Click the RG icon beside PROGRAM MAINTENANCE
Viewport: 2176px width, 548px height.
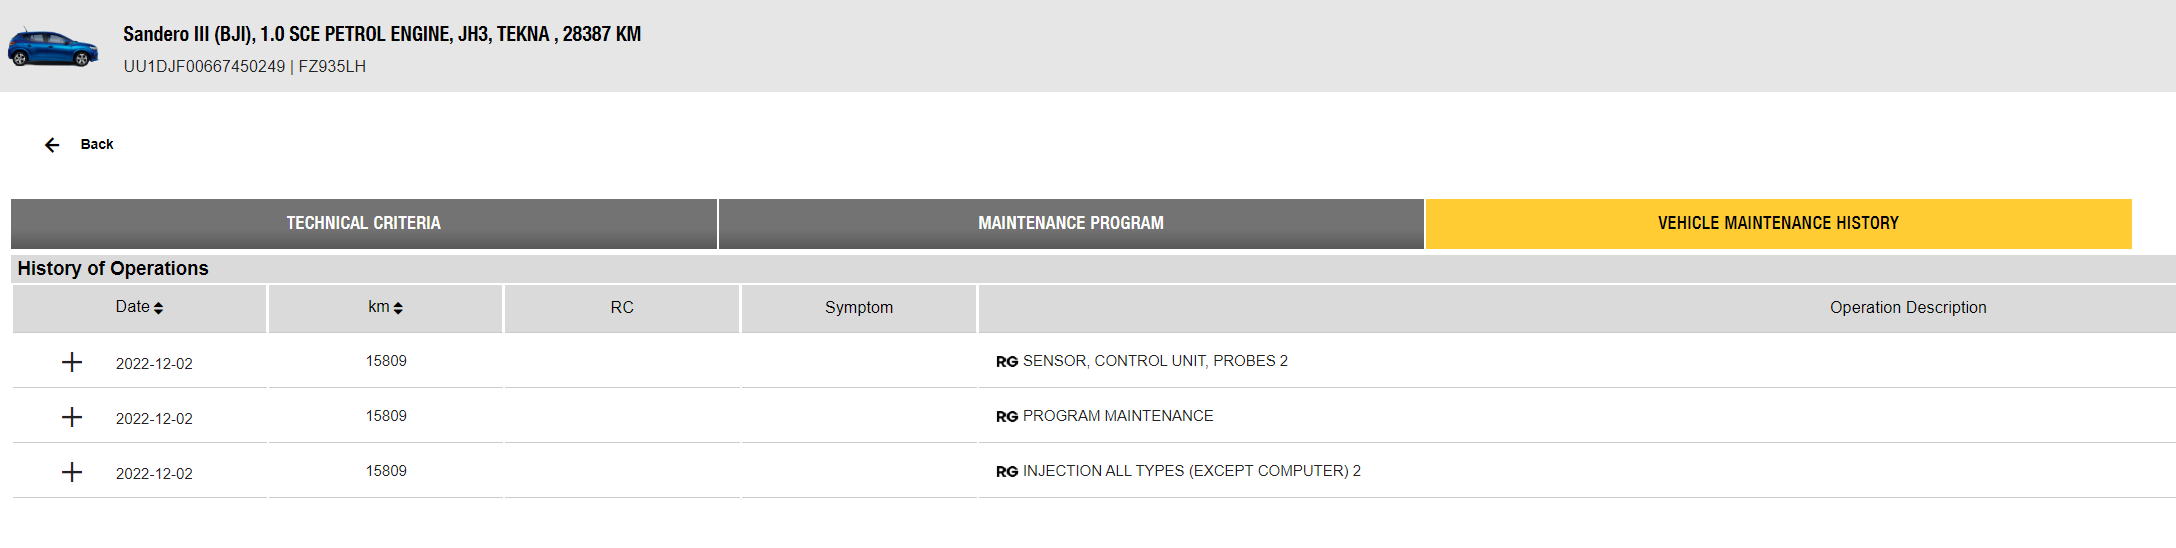click(1006, 417)
